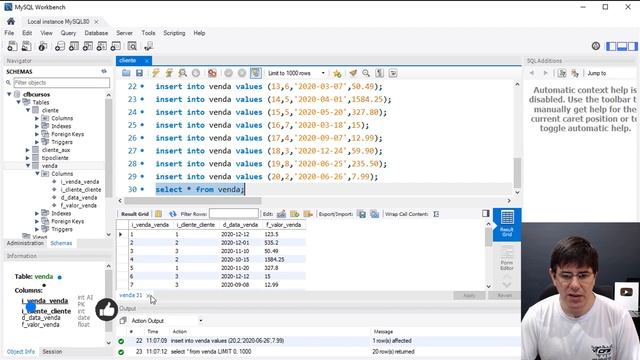Switch to Administration tab

pos(25,243)
